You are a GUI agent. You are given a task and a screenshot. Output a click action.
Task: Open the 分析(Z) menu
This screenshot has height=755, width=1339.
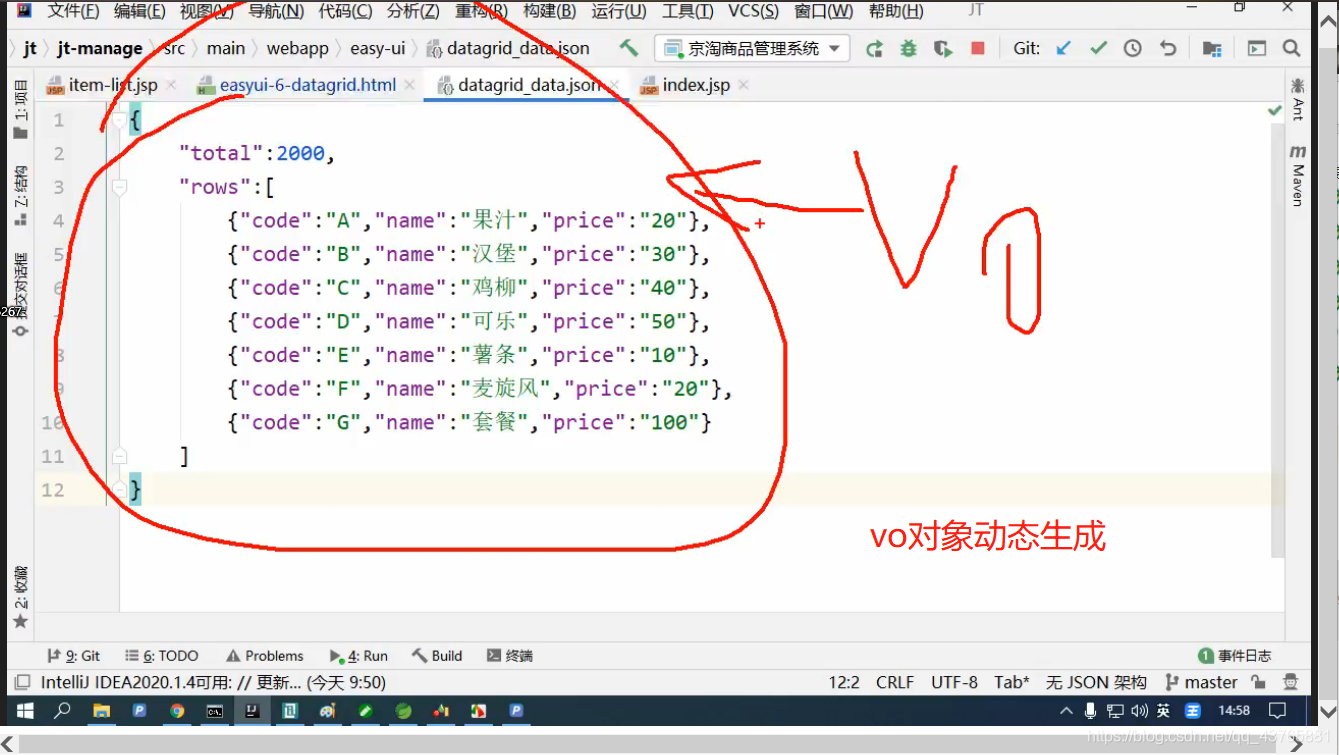(413, 11)
